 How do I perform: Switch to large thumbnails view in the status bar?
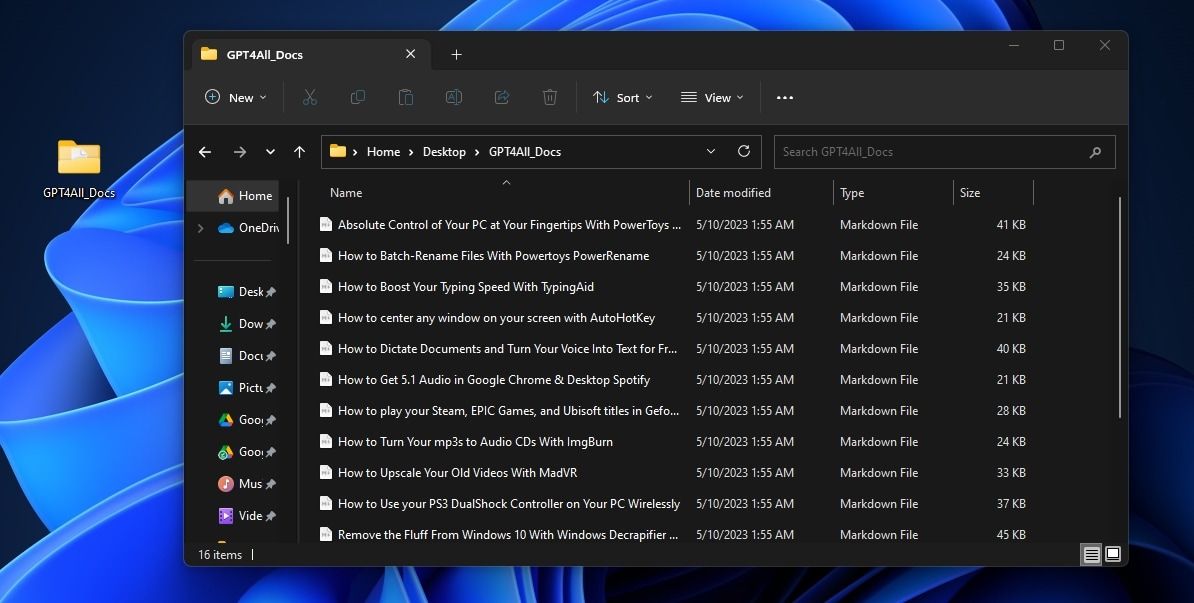1112,554
